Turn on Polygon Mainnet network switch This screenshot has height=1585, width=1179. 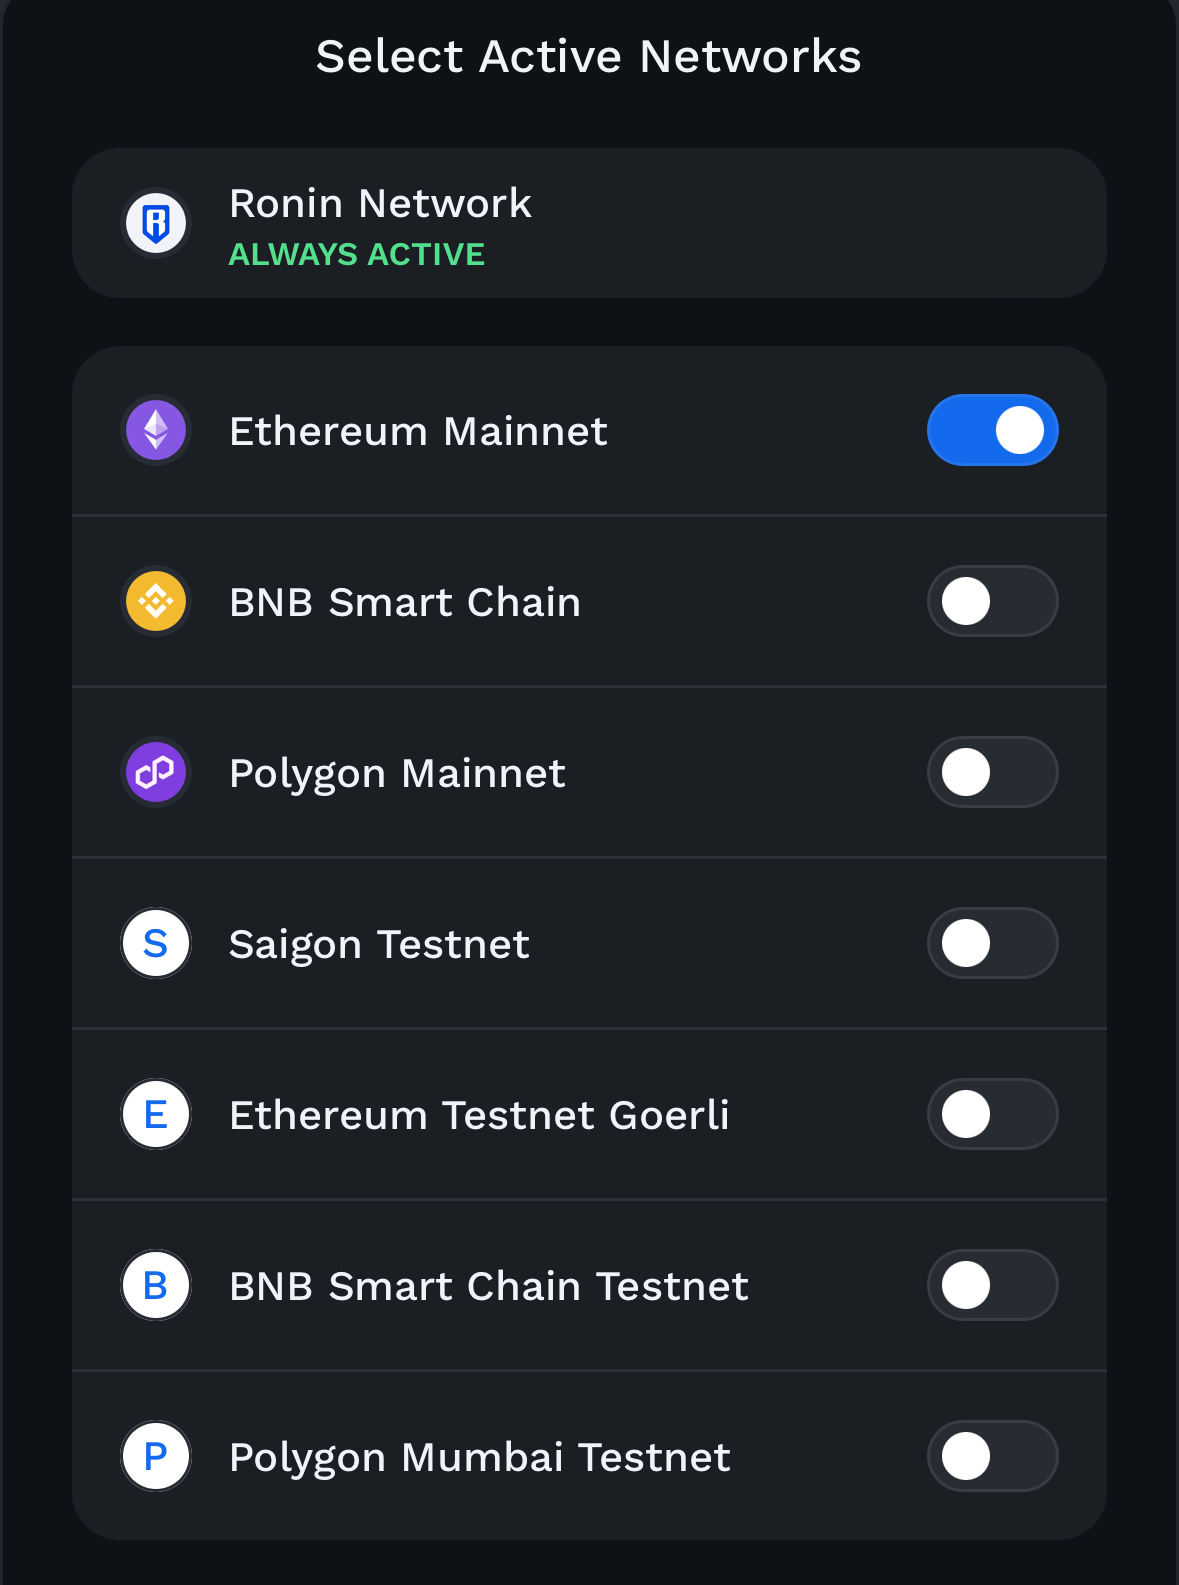993,773
